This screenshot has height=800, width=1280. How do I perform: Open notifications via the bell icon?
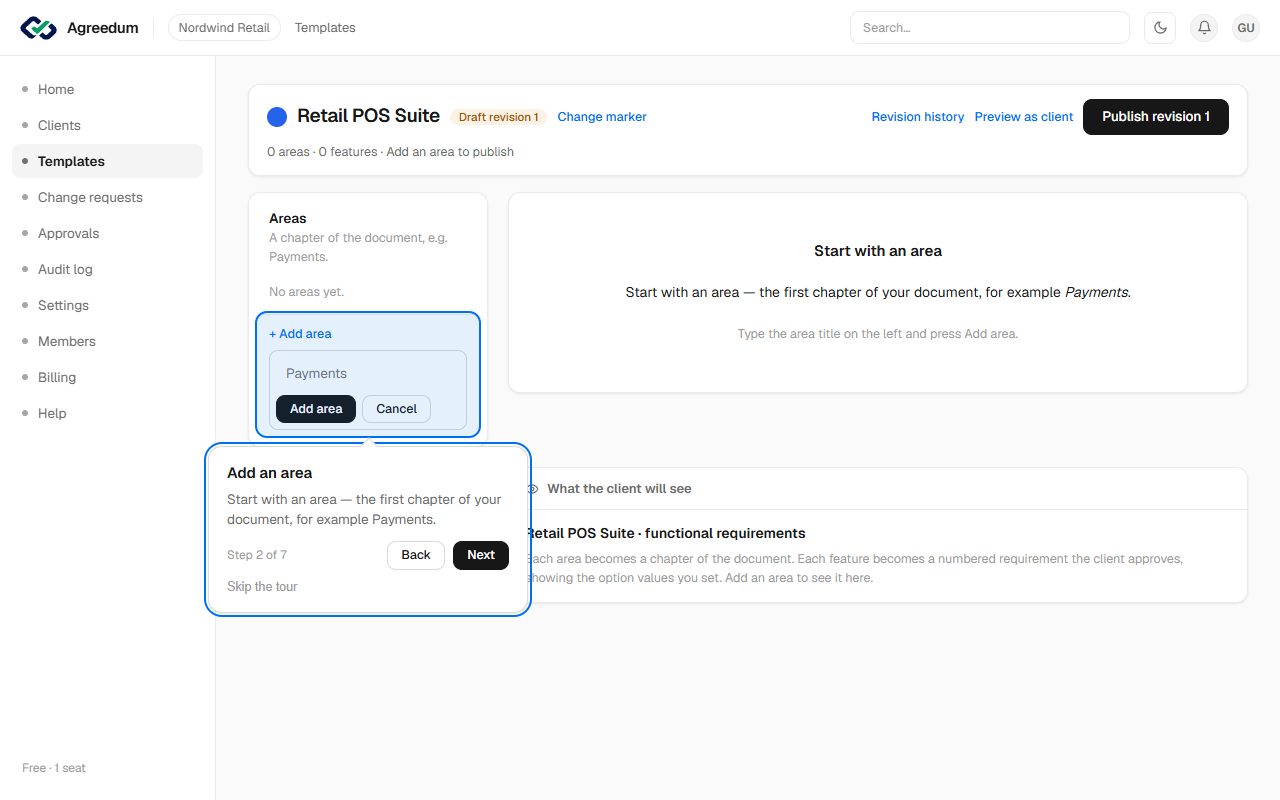click(x=1204, y=28)
